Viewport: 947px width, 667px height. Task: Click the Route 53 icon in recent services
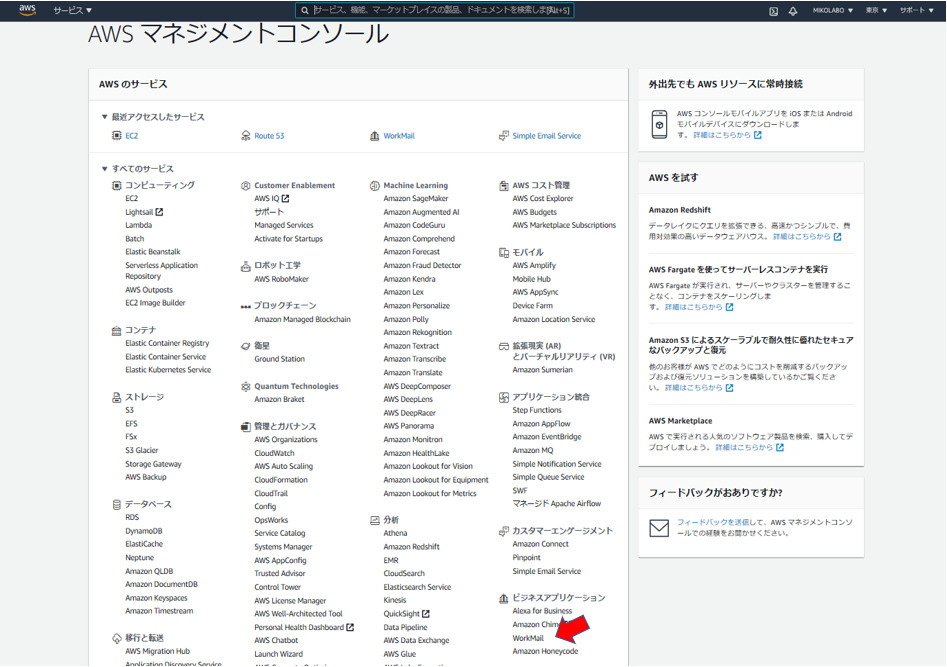point(246,135)
